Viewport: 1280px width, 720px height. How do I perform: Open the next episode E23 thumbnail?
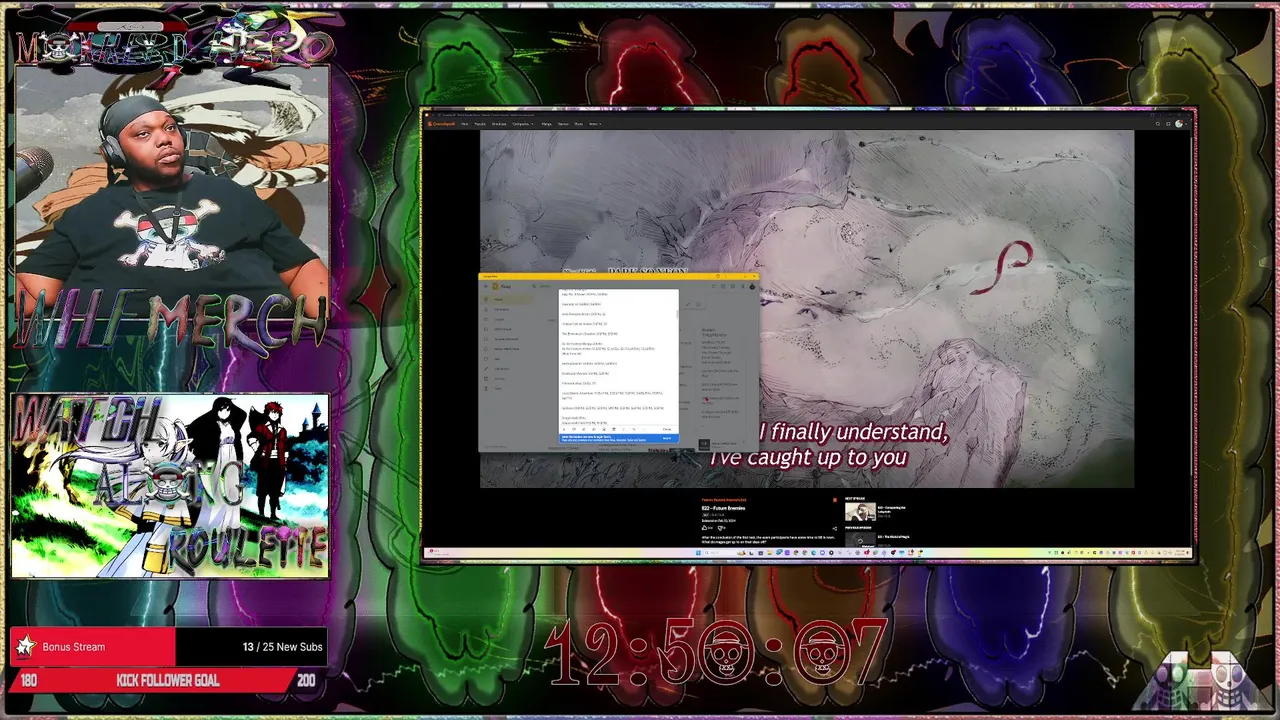860,512
